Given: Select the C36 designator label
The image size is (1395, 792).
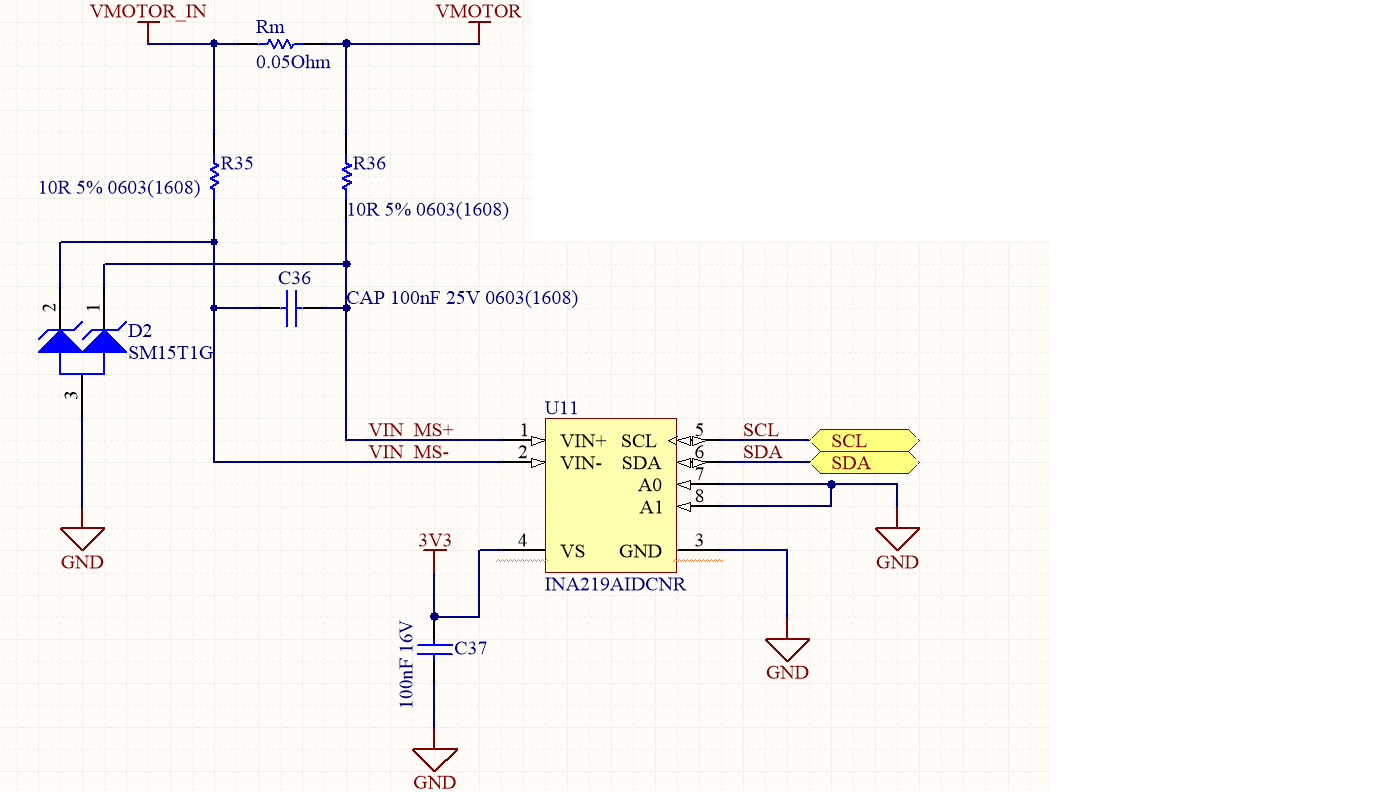Looking at the screenshot, I should pyautogui.click(x=294, y=278).
